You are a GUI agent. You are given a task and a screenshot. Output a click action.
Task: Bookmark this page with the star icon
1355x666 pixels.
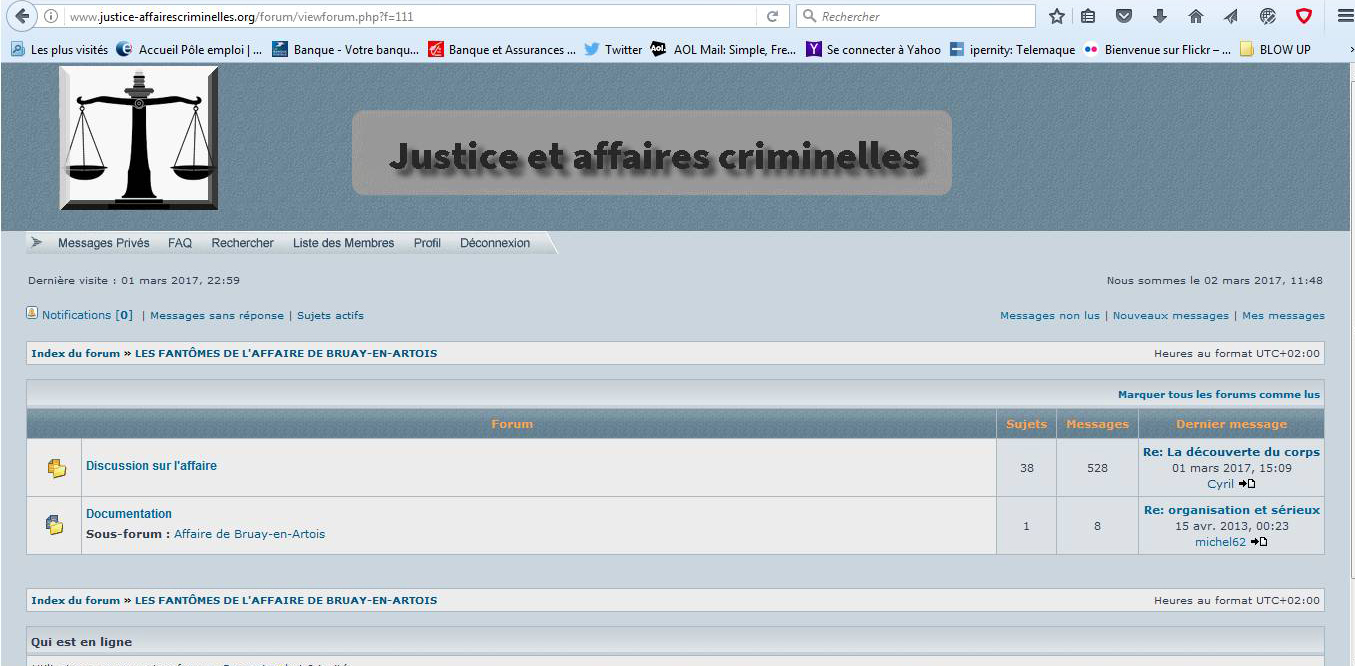coord(1056,17)
